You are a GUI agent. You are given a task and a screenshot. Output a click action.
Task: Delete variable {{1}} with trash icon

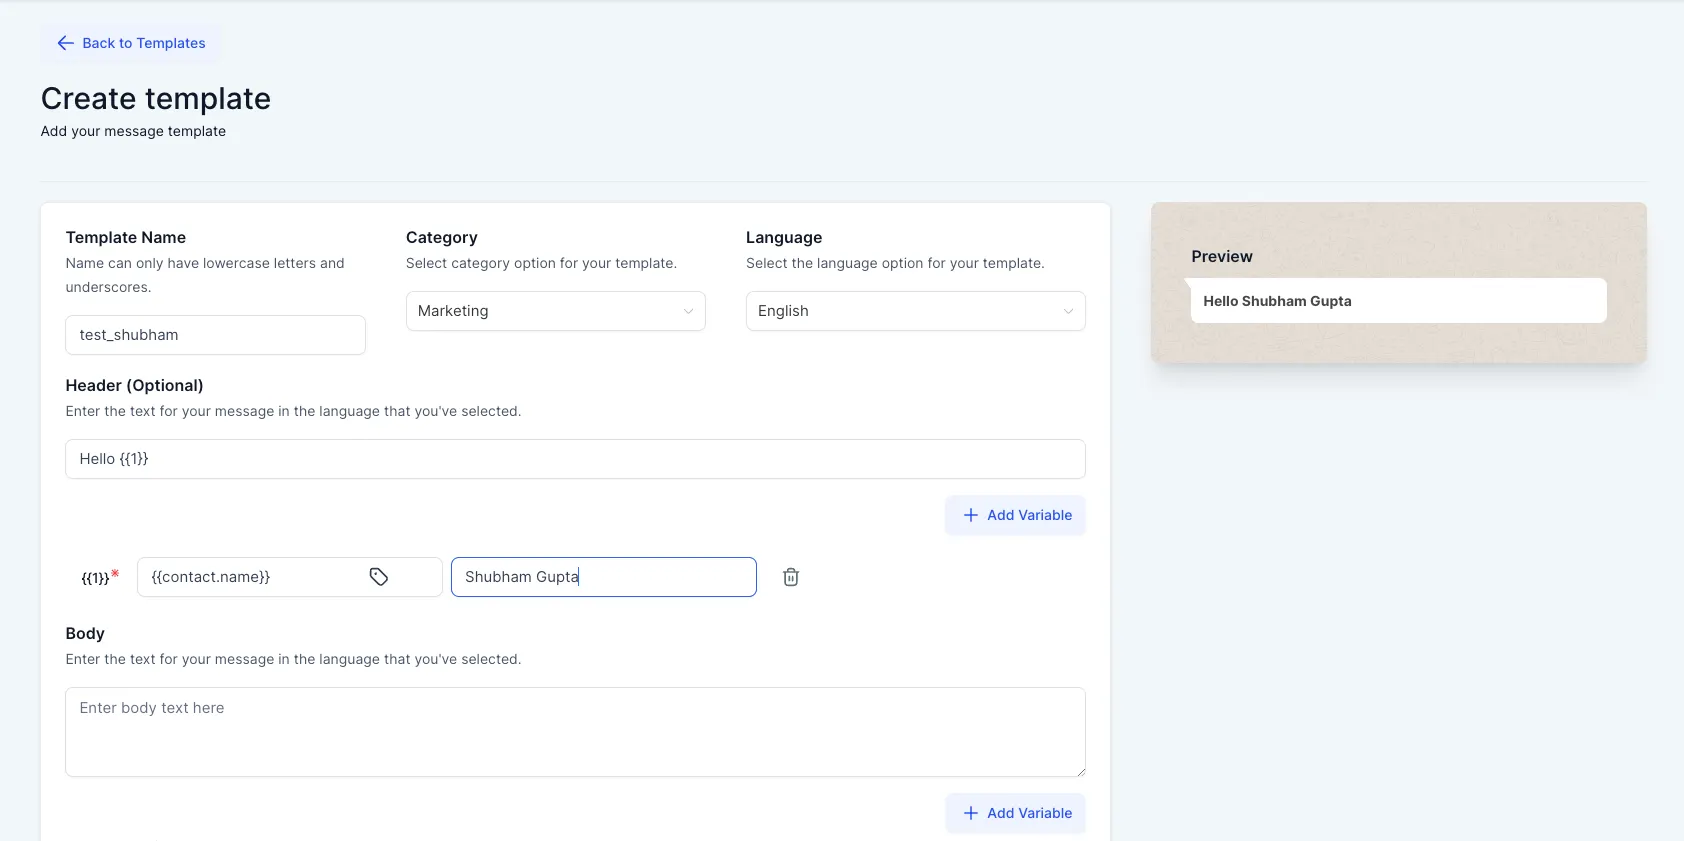[x=791, y=577]
